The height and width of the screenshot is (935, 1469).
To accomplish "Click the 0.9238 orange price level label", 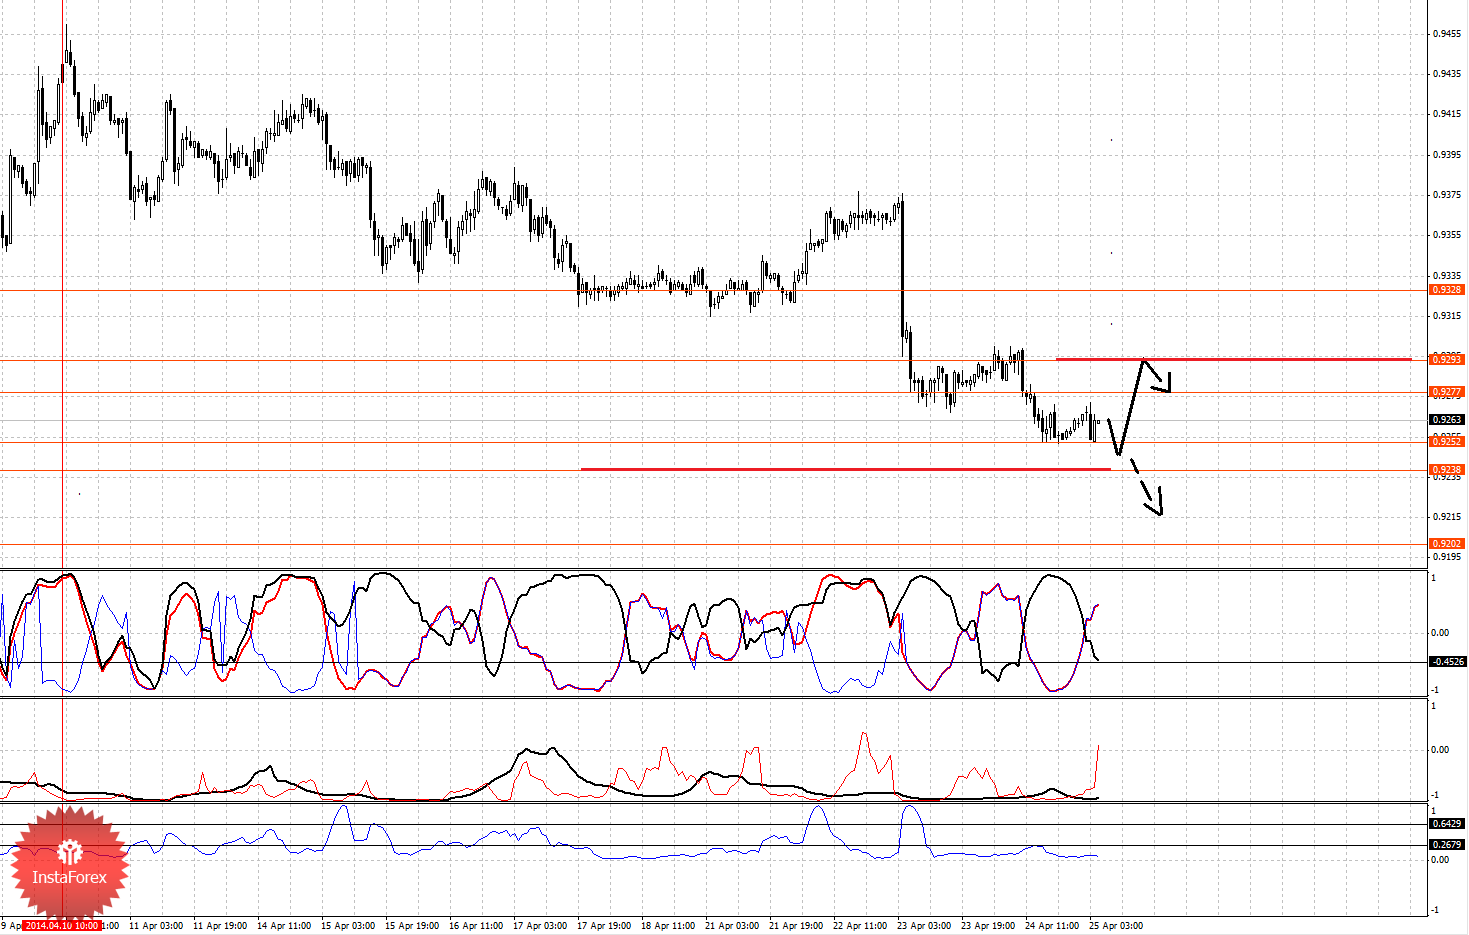I will pyautogui.click(x=1447, y=469).
